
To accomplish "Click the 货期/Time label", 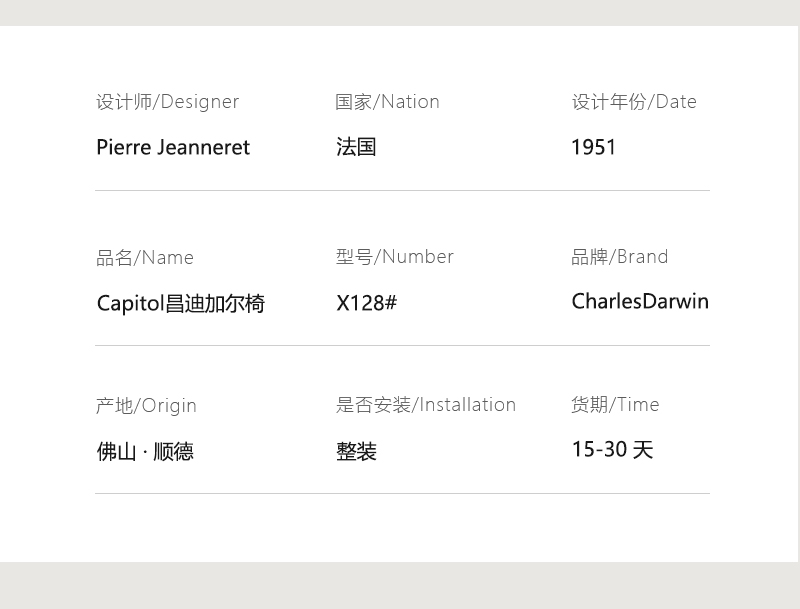I will click(x=615, y=405).
